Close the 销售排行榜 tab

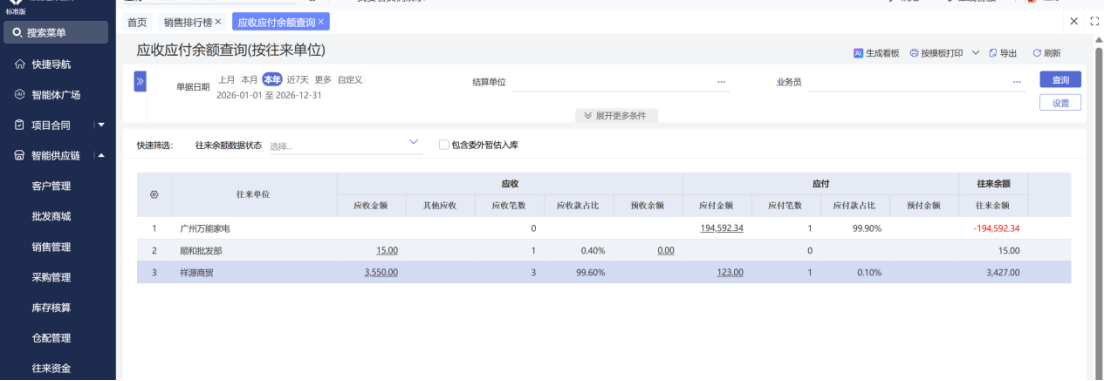coord(218,22)
